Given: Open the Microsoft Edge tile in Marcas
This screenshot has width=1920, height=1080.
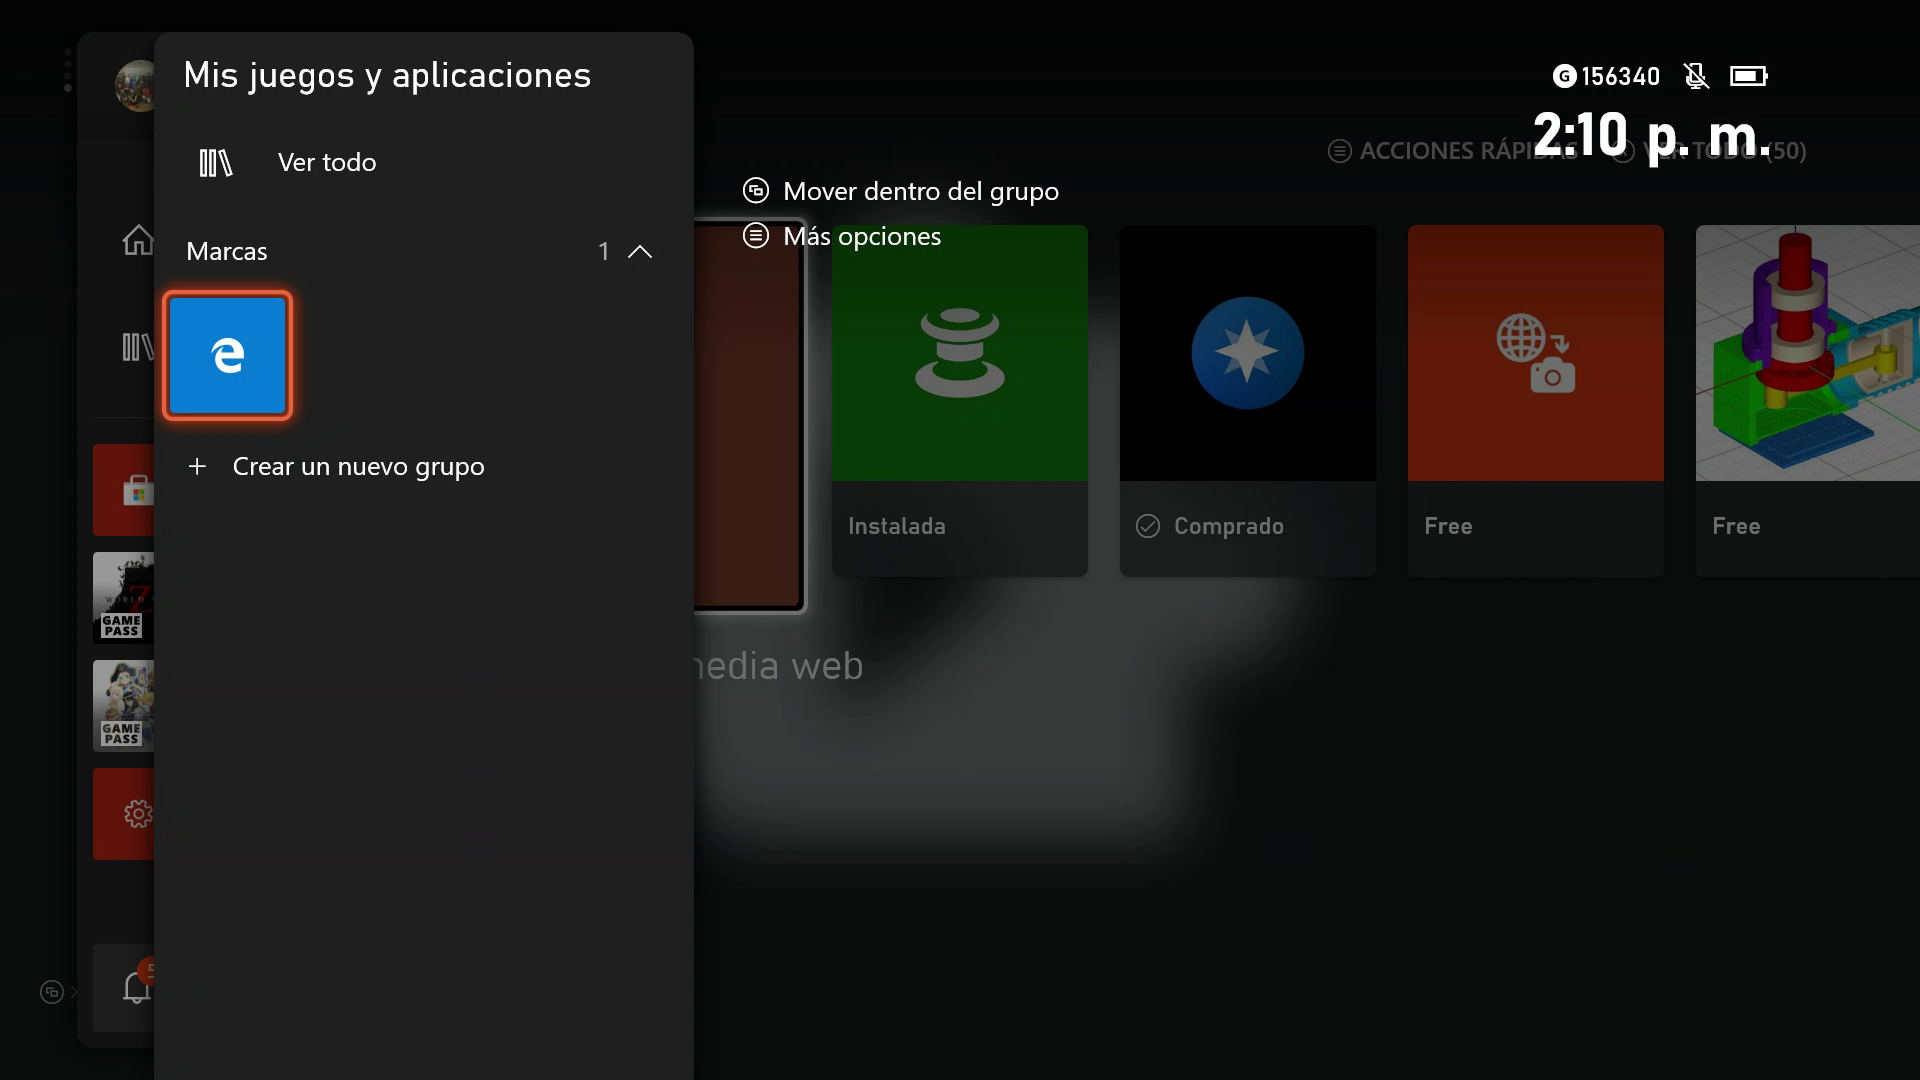Looking at the screenshot, I should click(228, 355).
